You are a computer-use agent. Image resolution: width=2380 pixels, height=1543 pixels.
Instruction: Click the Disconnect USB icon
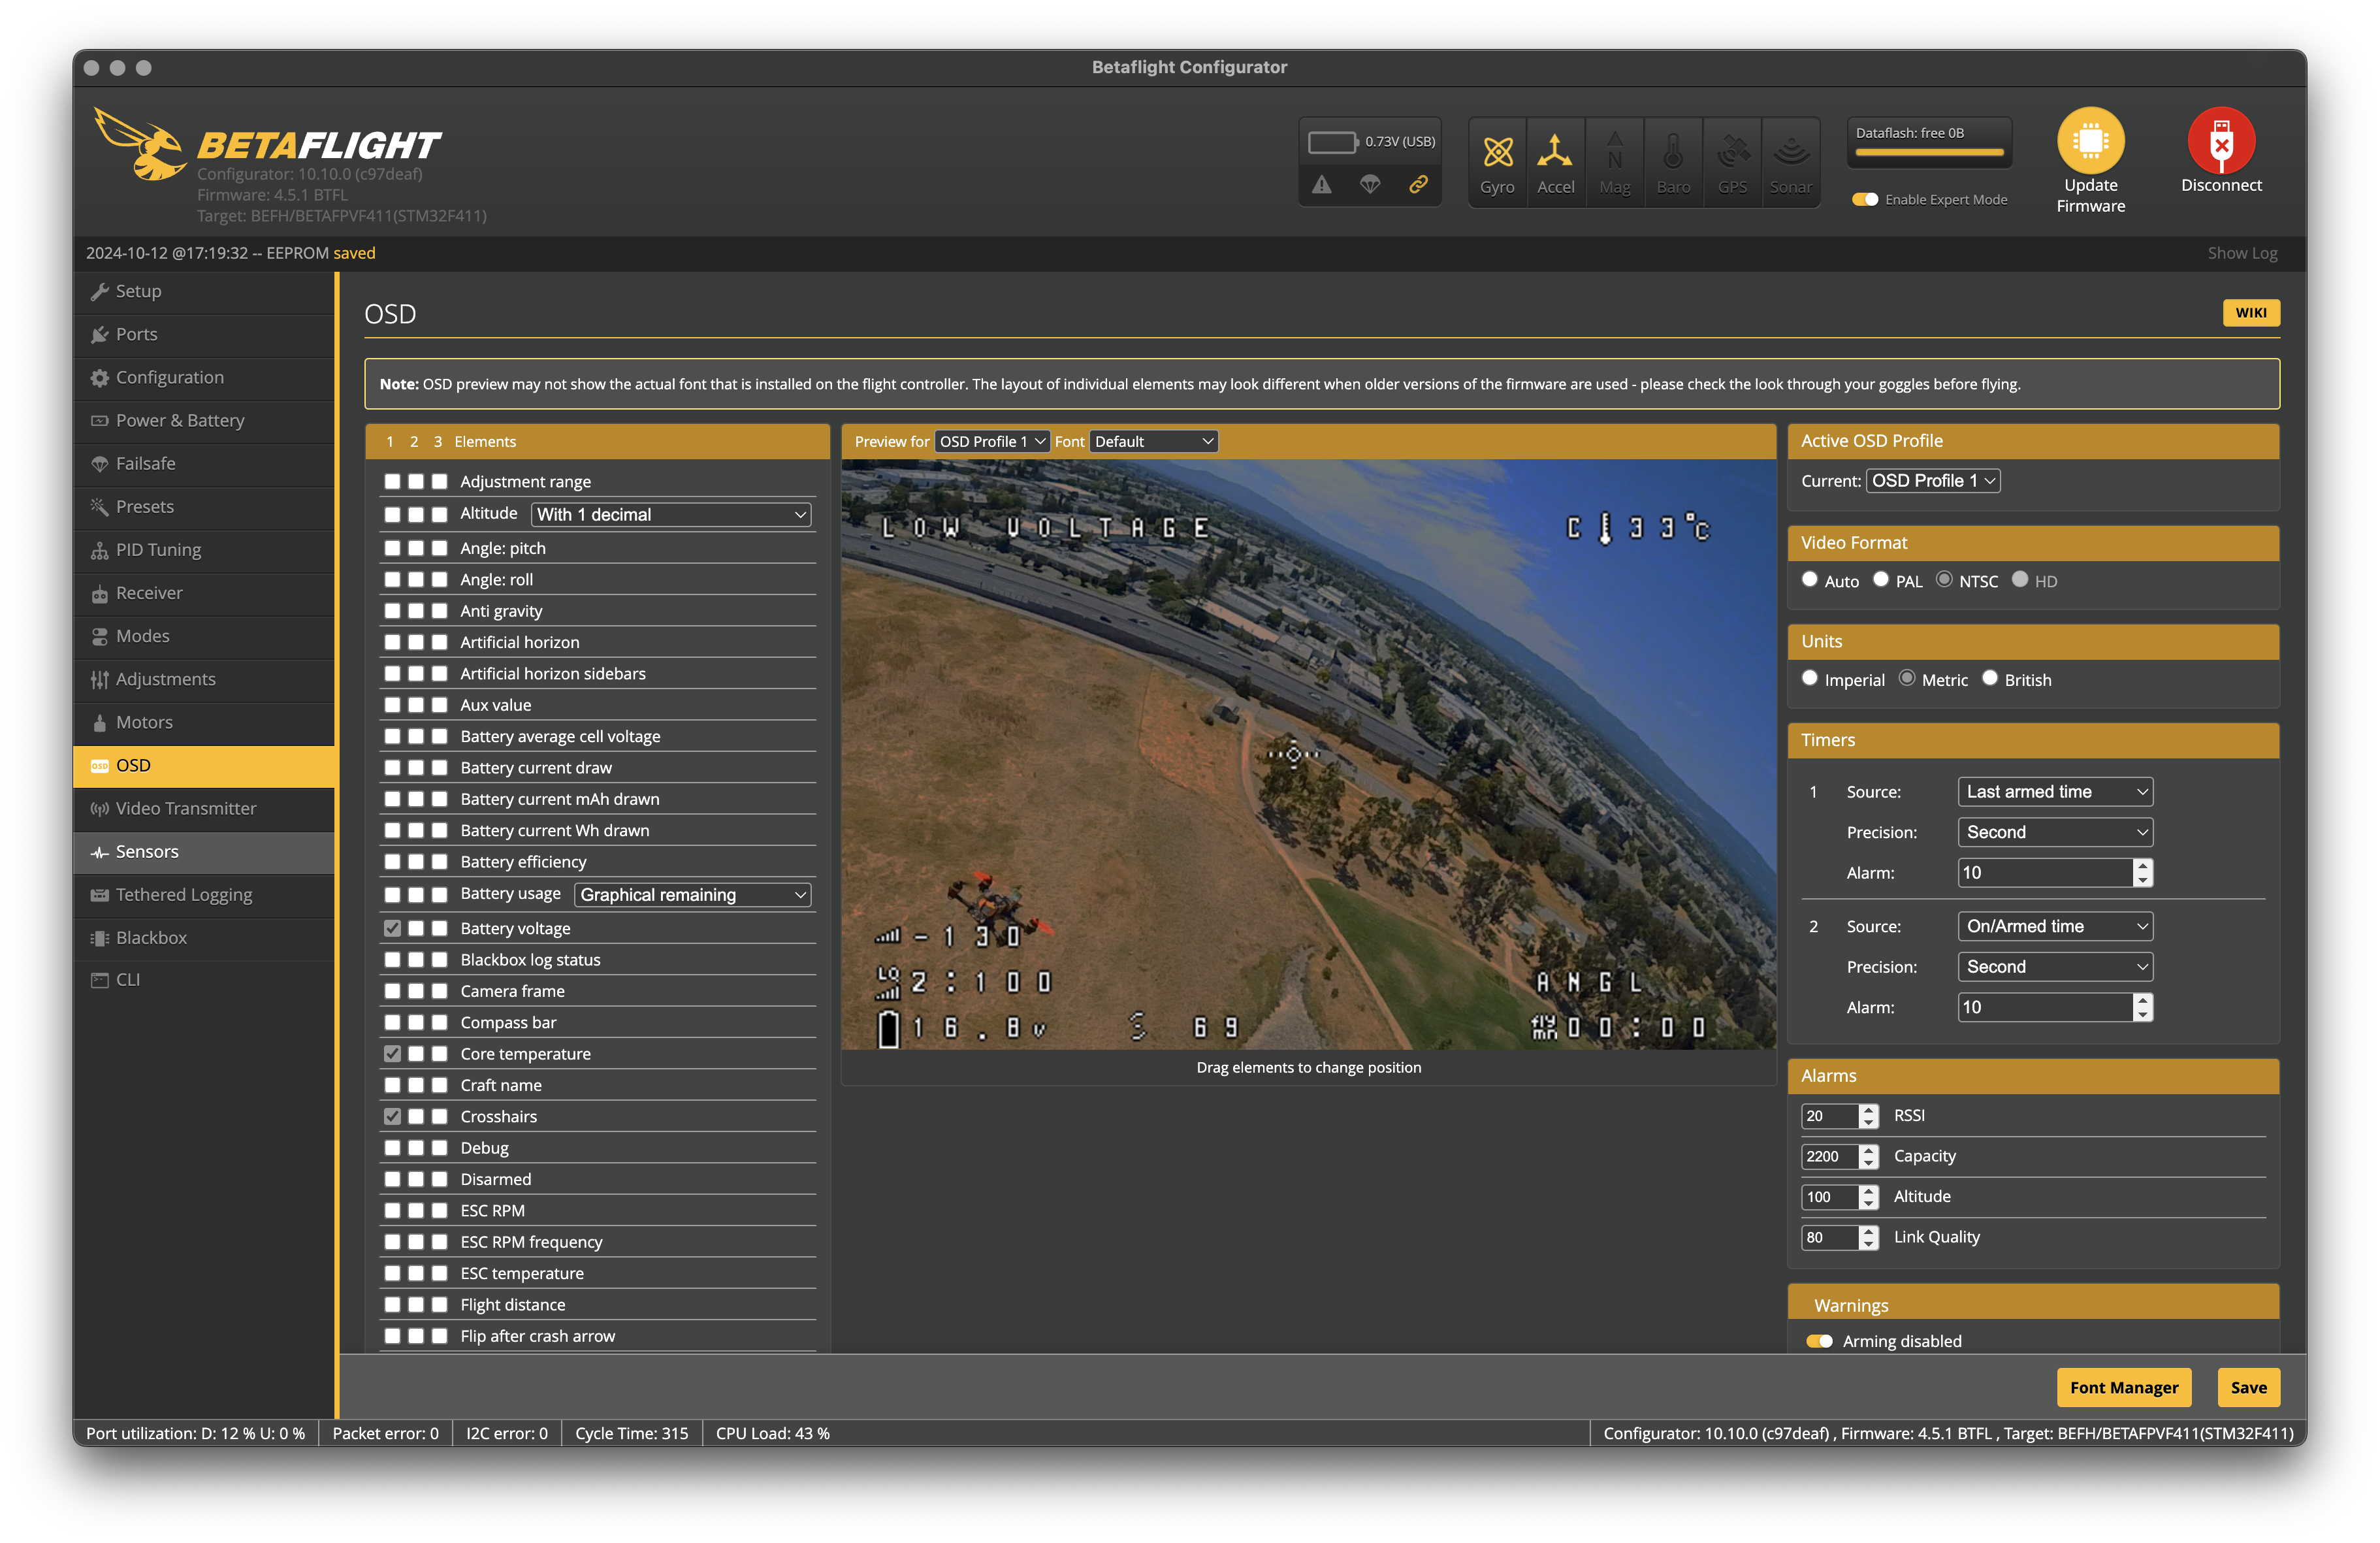2221,141
